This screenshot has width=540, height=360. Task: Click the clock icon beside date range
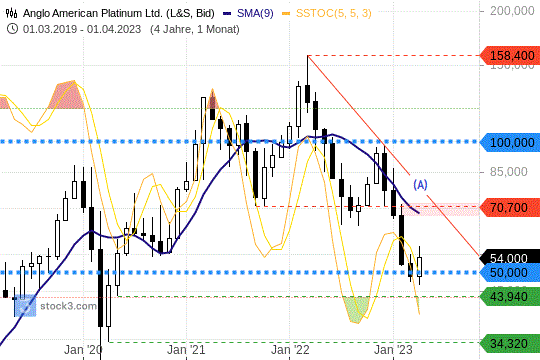[12, 29]
